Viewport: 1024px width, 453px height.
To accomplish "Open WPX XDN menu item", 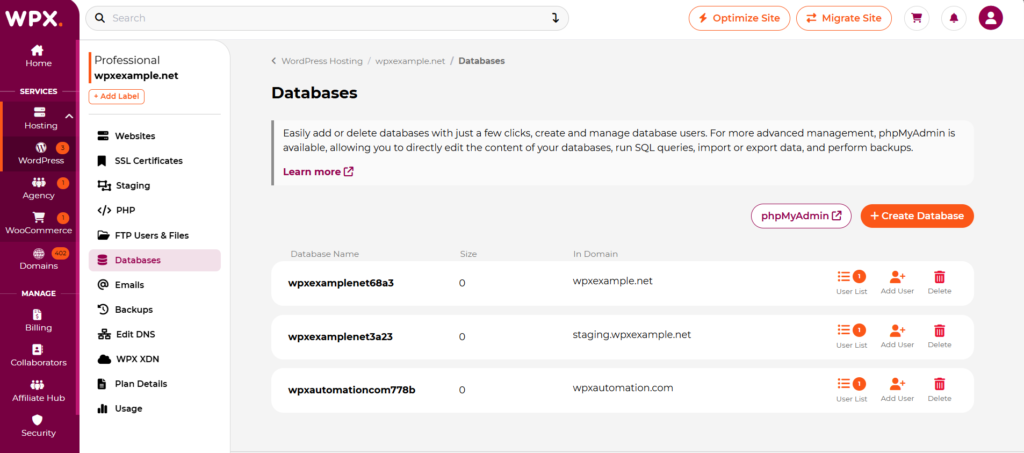I will [x=155, y=359].
